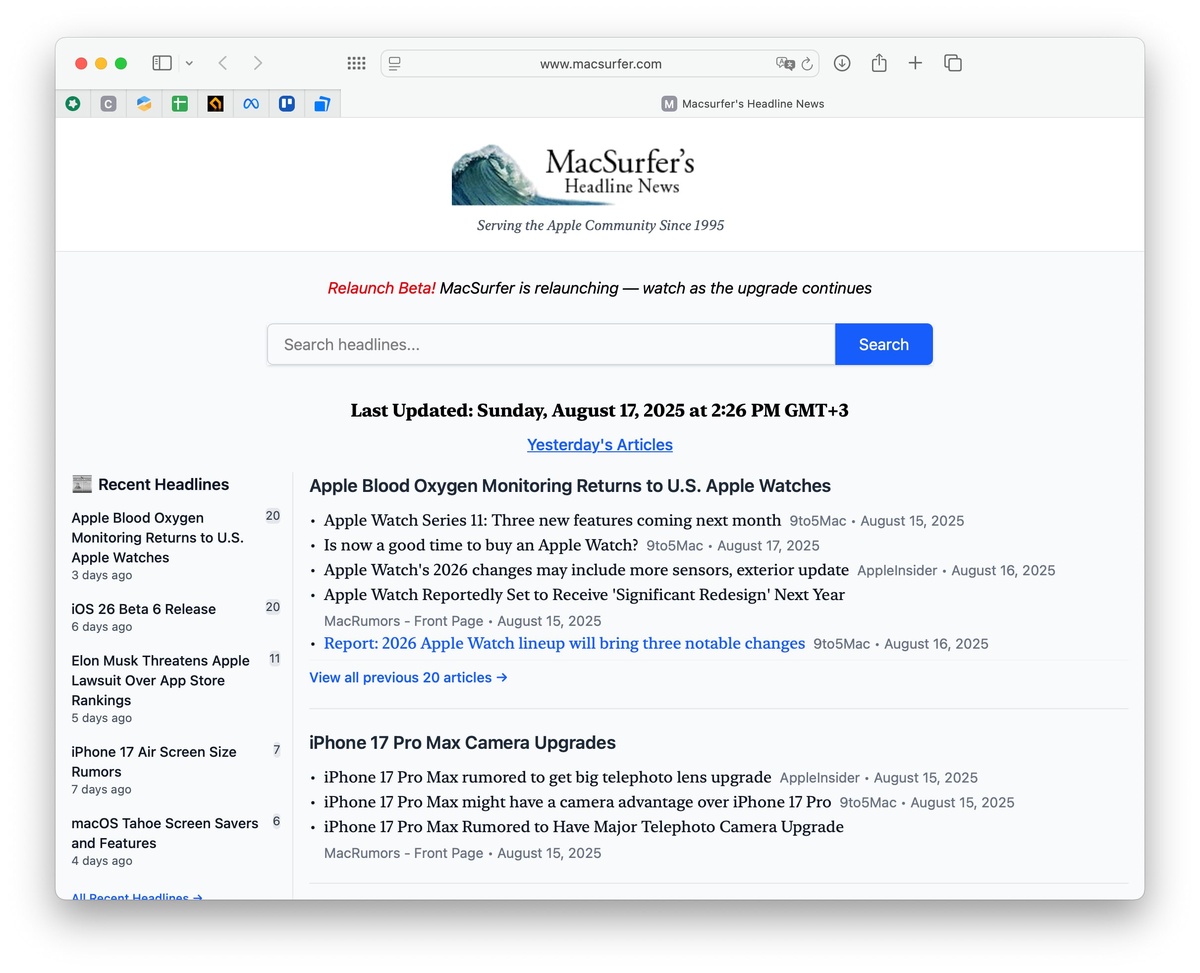1200x973 pixels.
Task: Switch to the black-orange arrow pinned tab
Action: pyautogui.click(x=216, y=103)
